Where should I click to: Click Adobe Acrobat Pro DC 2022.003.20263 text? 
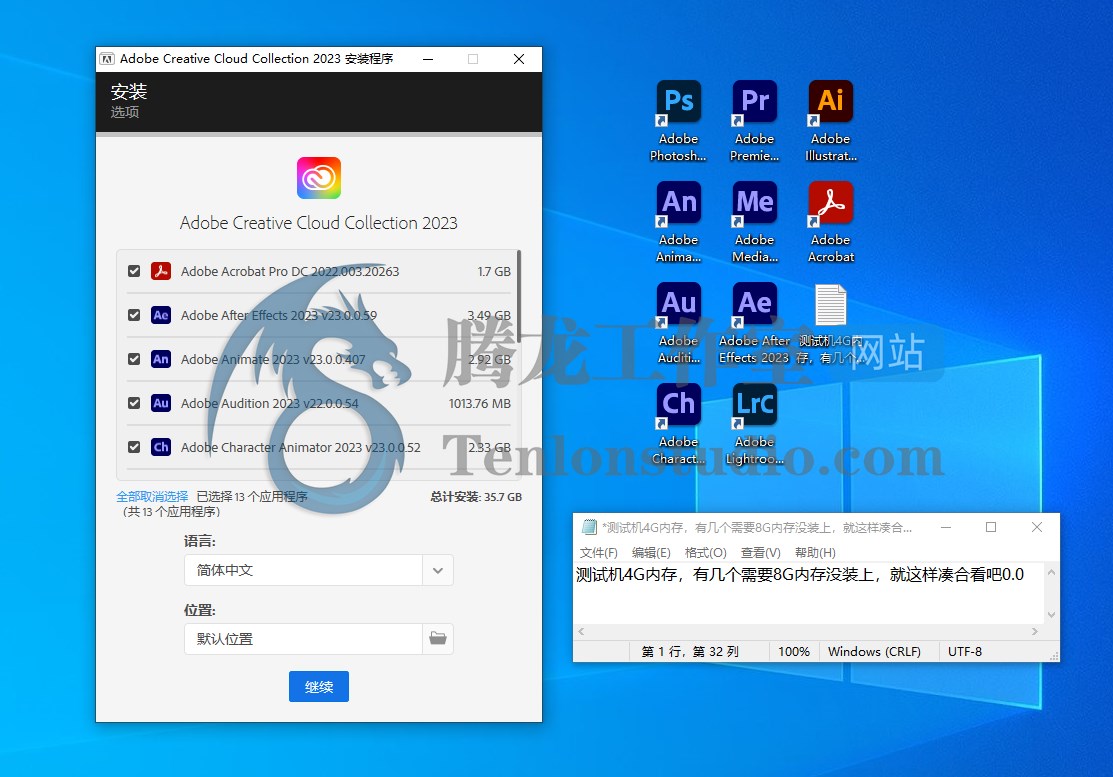point(290,271)
